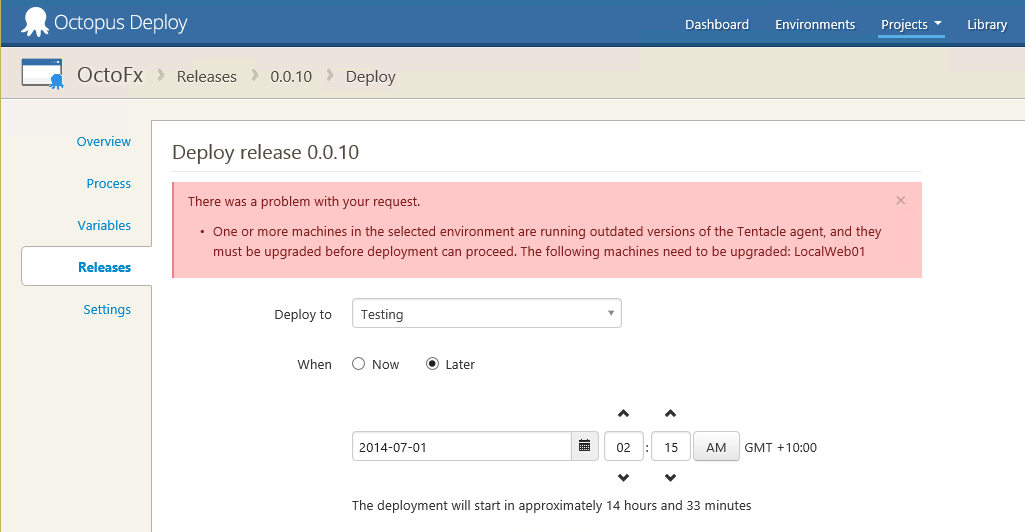Increase the minutes with up arrow
Viewport: 1025px width, 532px height.
pos(670,413)
